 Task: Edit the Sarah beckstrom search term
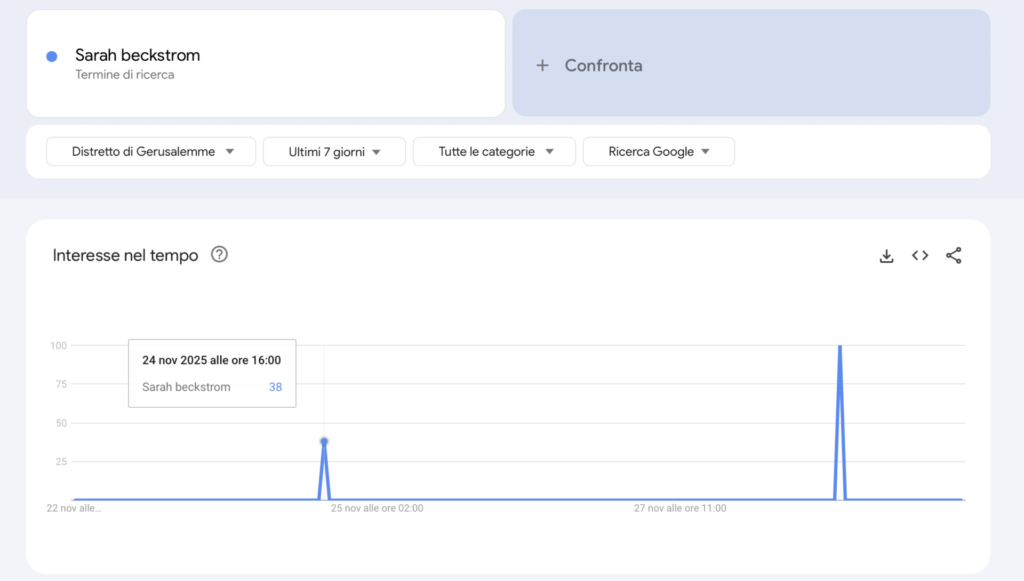138,55
